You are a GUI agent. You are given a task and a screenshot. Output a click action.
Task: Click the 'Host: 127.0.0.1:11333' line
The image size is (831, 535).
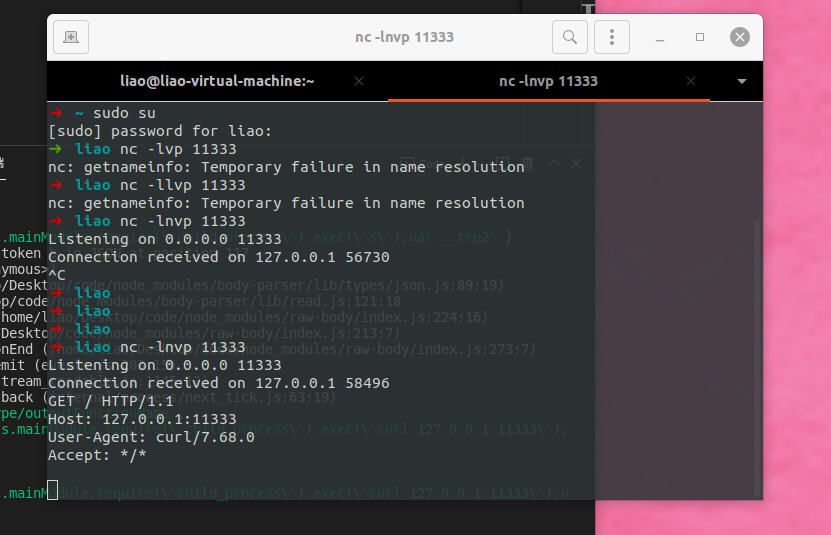[x=142, y=419]
